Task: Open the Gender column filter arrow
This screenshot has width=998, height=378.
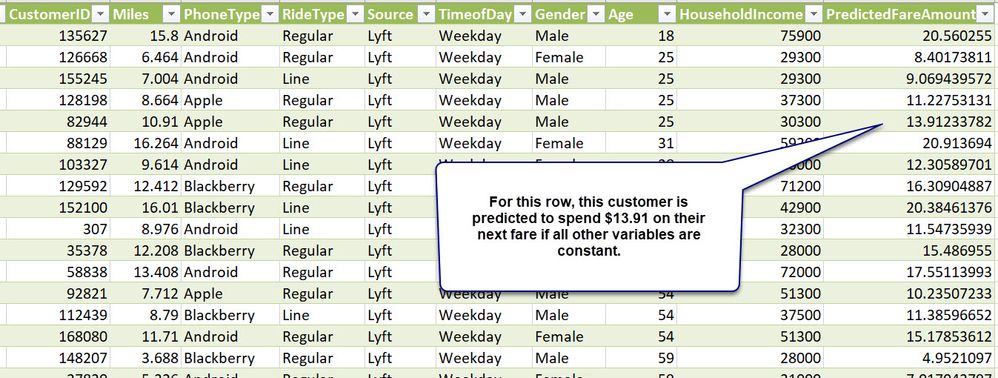Action: click(595, 14)
